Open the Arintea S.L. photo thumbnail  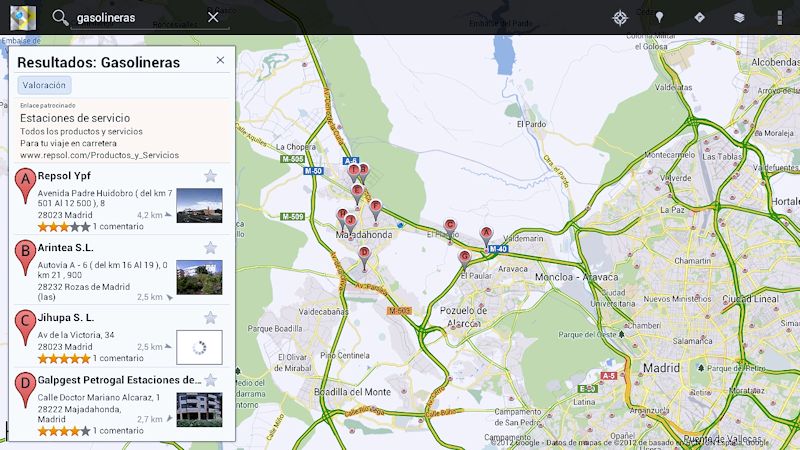(x=199, y=277)
